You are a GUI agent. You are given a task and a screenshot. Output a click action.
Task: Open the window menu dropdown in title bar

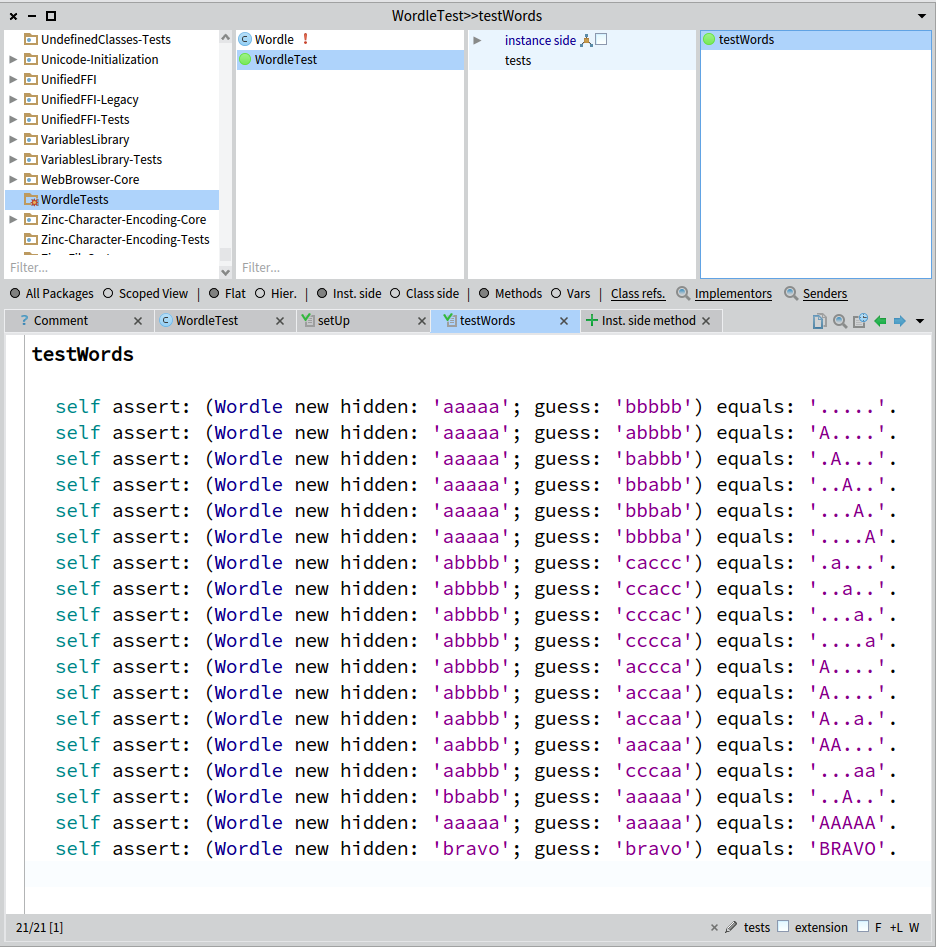tap(922, 16)
